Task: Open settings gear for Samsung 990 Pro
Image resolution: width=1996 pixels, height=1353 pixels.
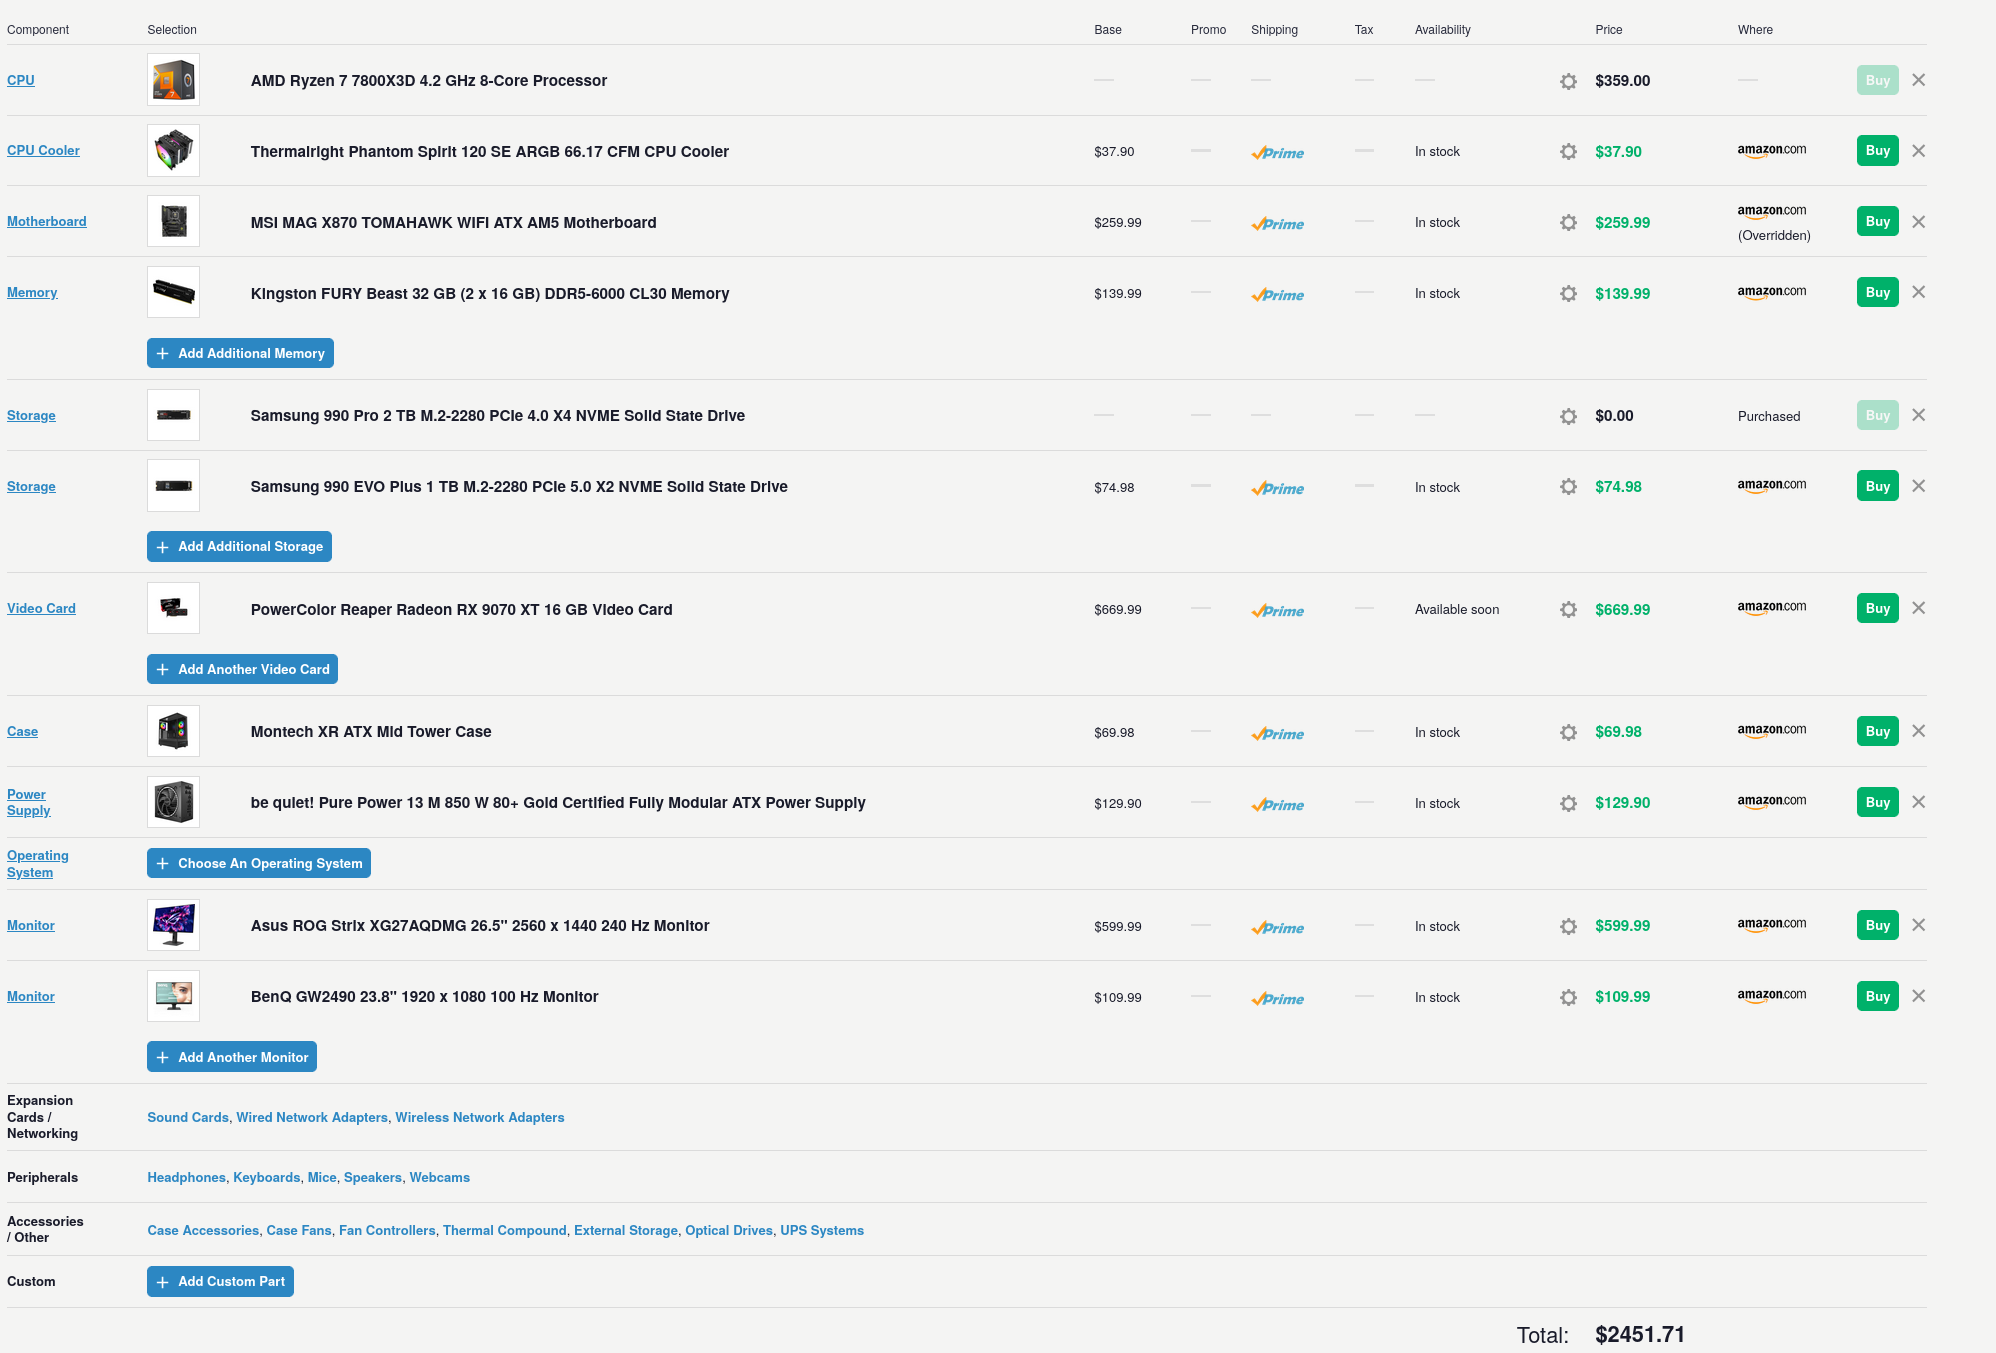Action: [x=1568, y=416]
